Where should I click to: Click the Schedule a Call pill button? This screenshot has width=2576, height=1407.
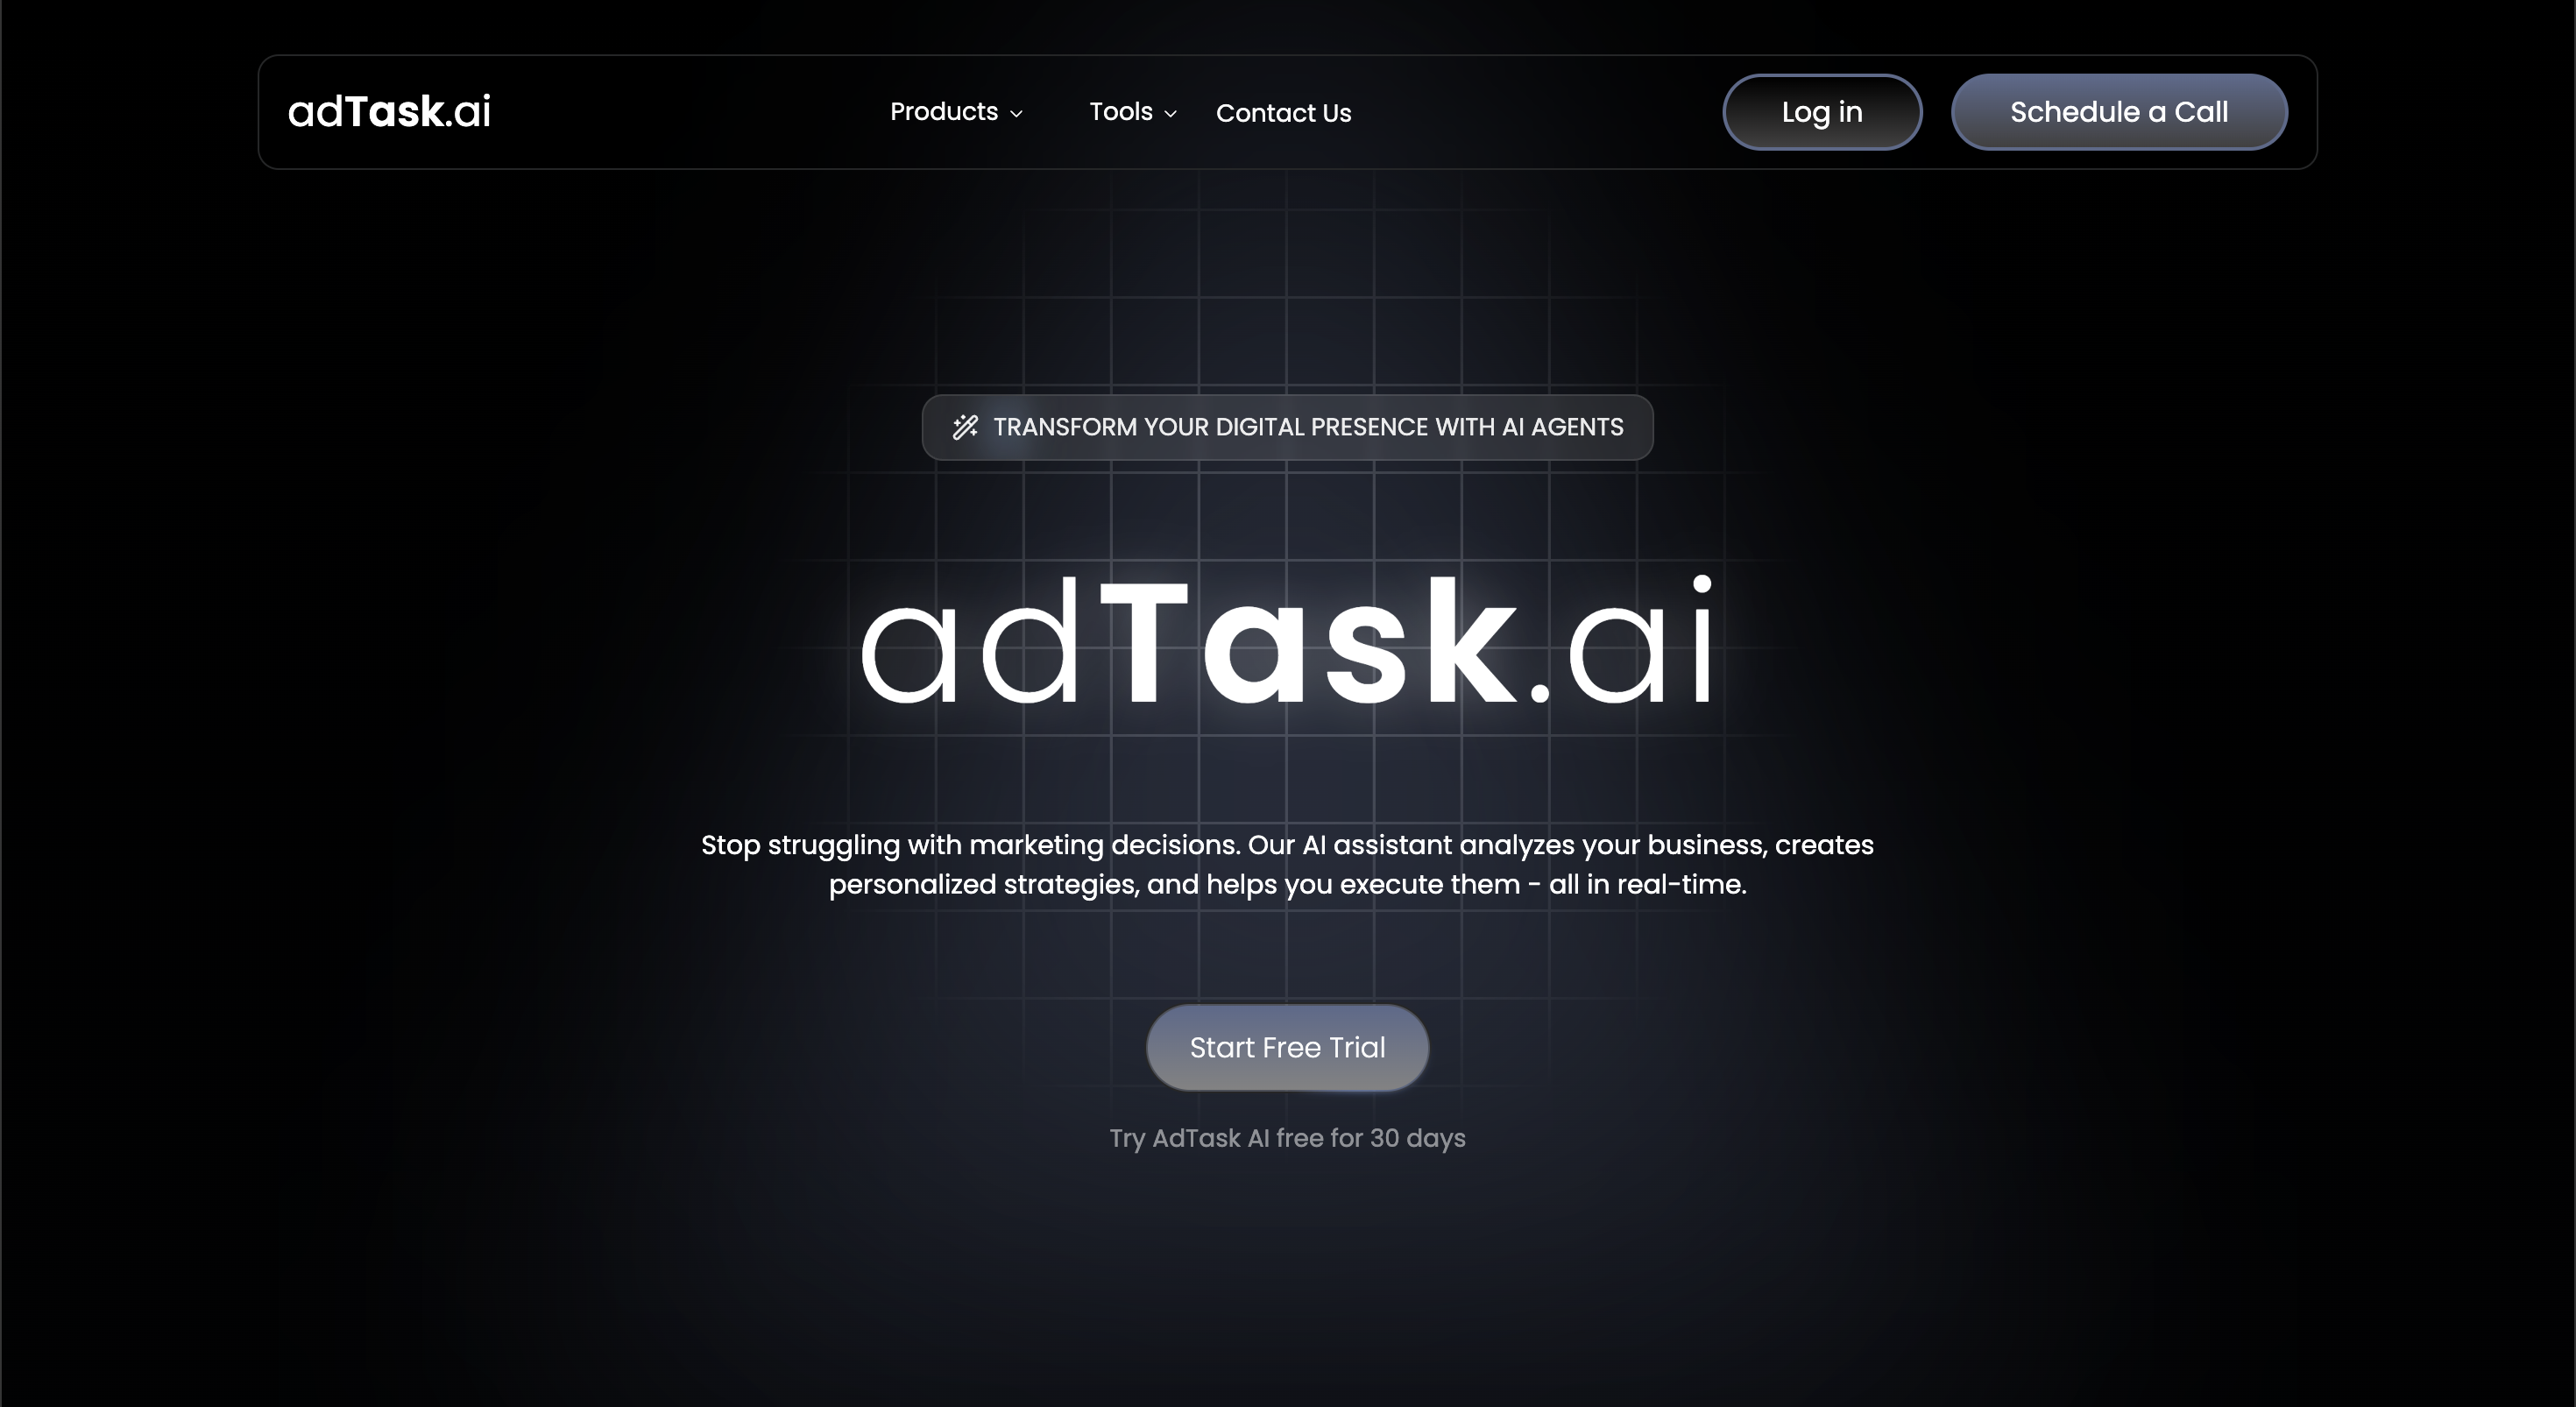pos(2118,111)
